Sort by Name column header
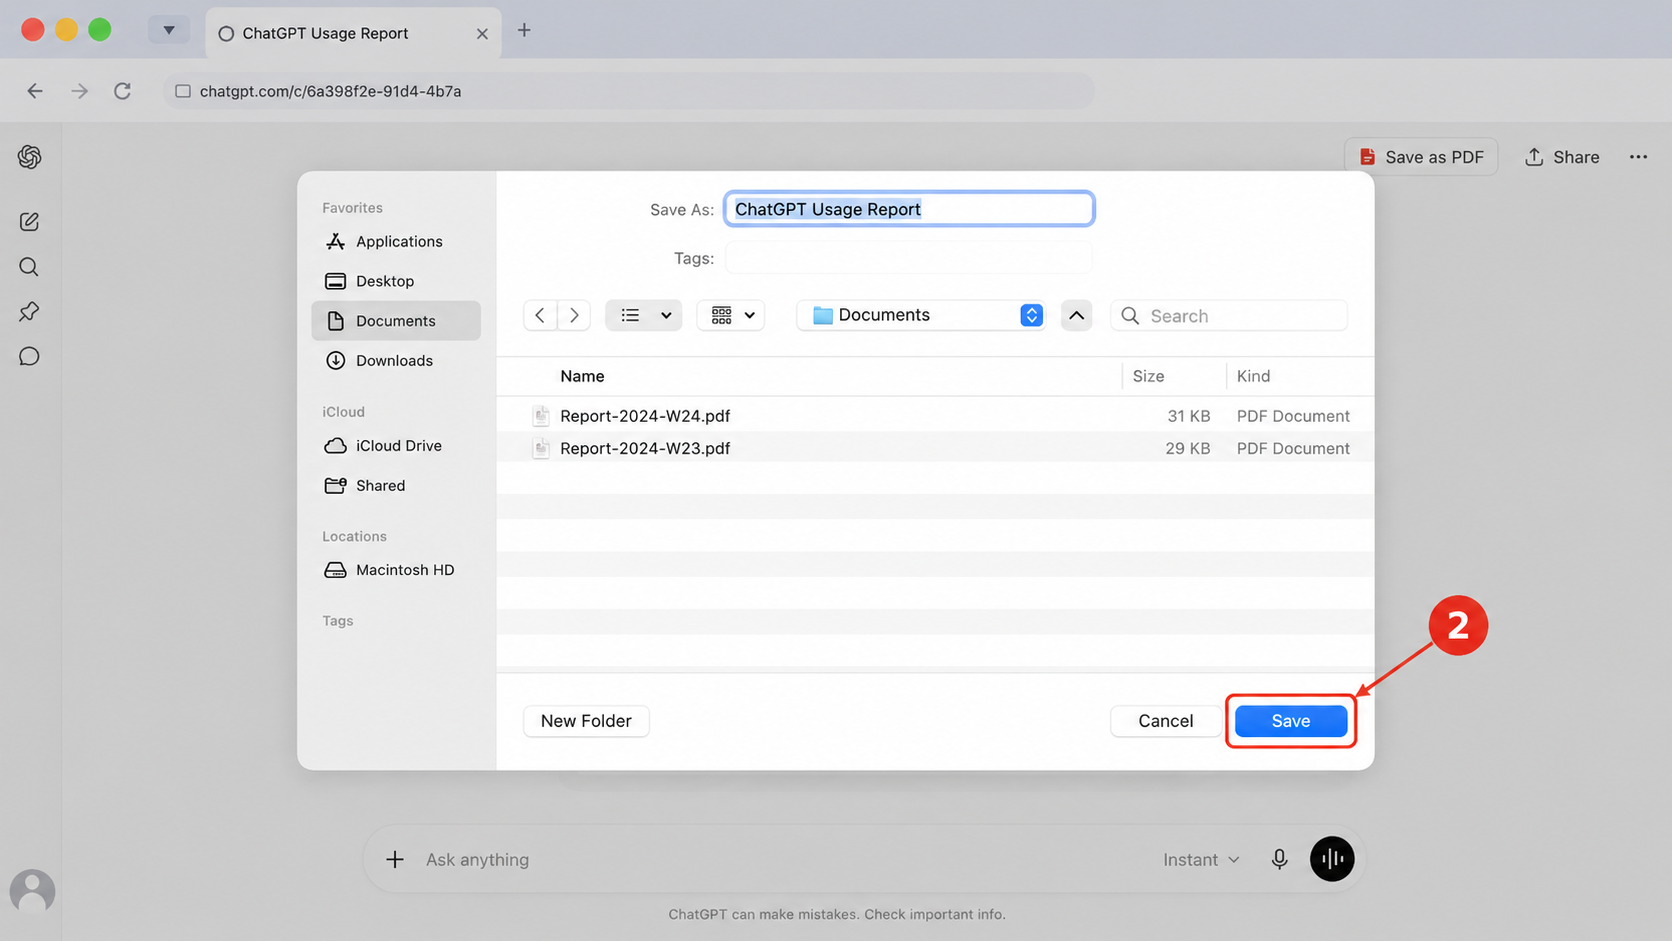This screenshot has width=1672, height=941. (583, 376)
